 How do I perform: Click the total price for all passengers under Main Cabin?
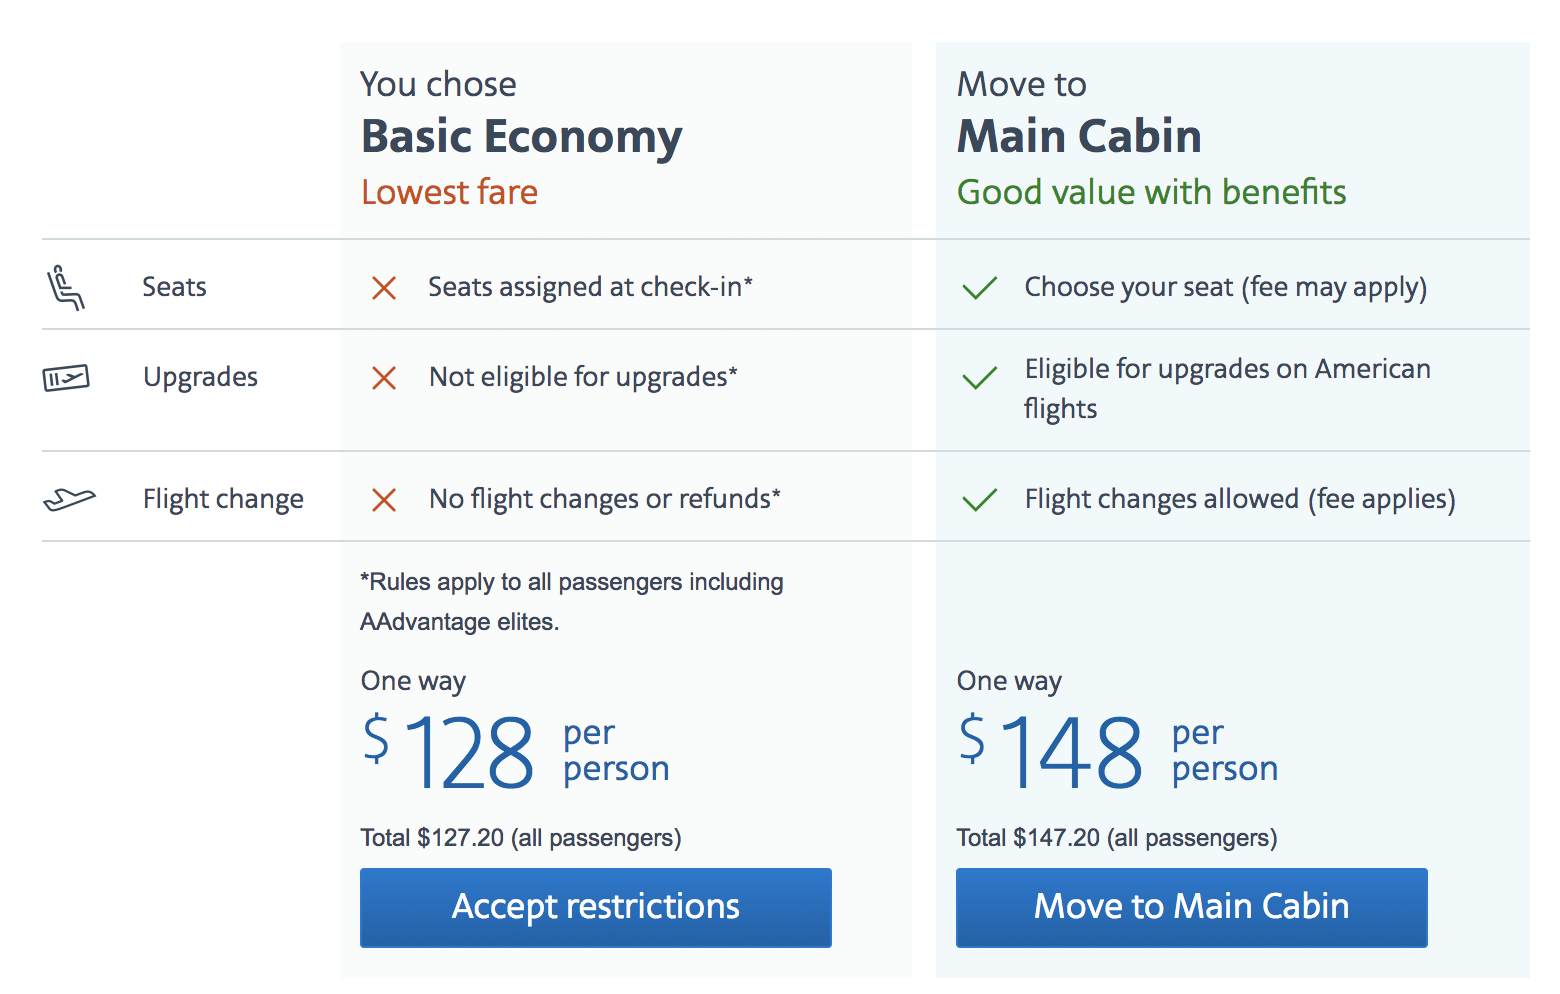pos(1116,837)
